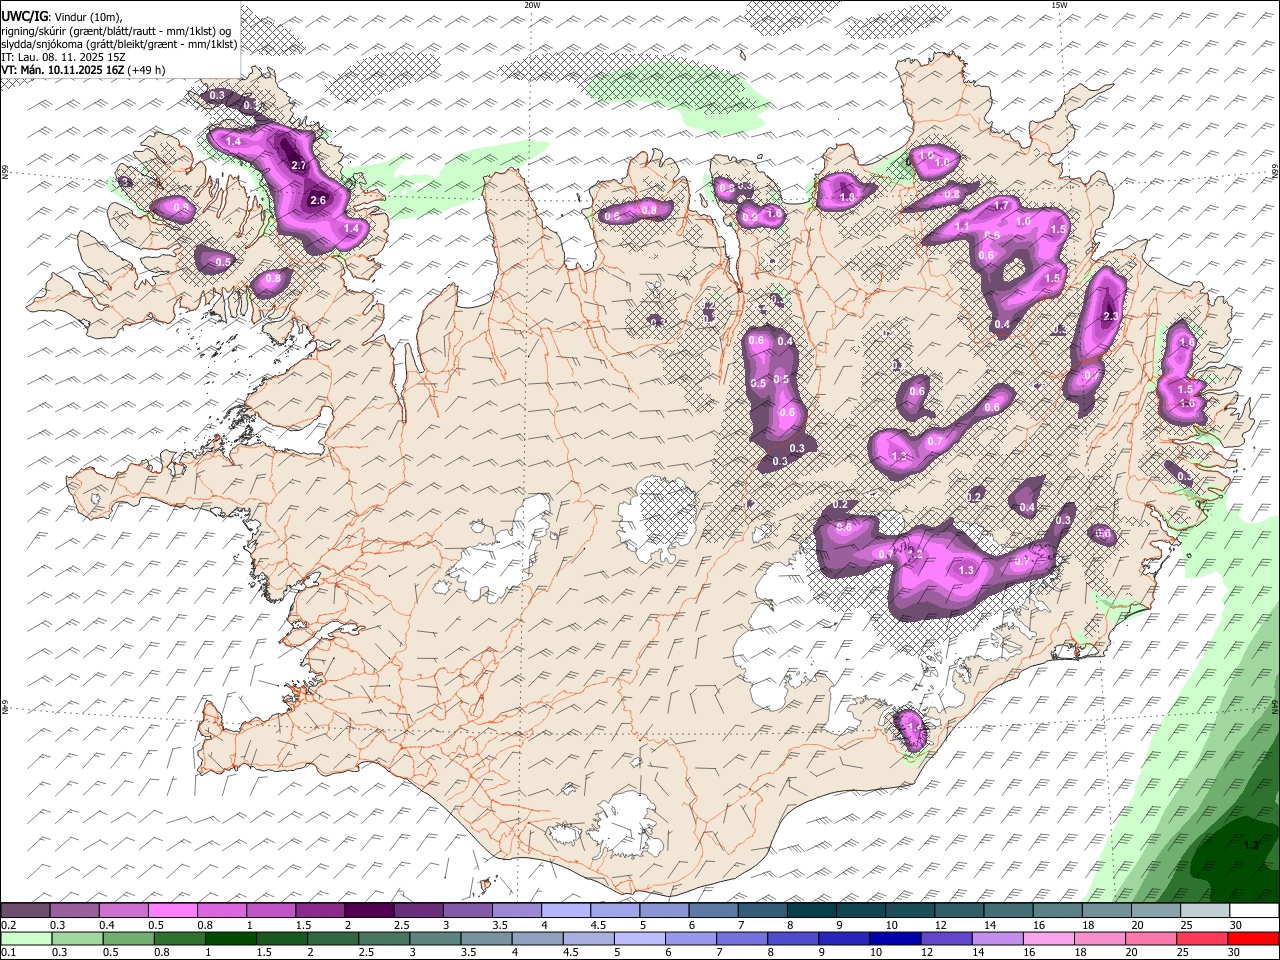
Task: Click the '0.1' label in lower legend row
Action: coord(8,952)
